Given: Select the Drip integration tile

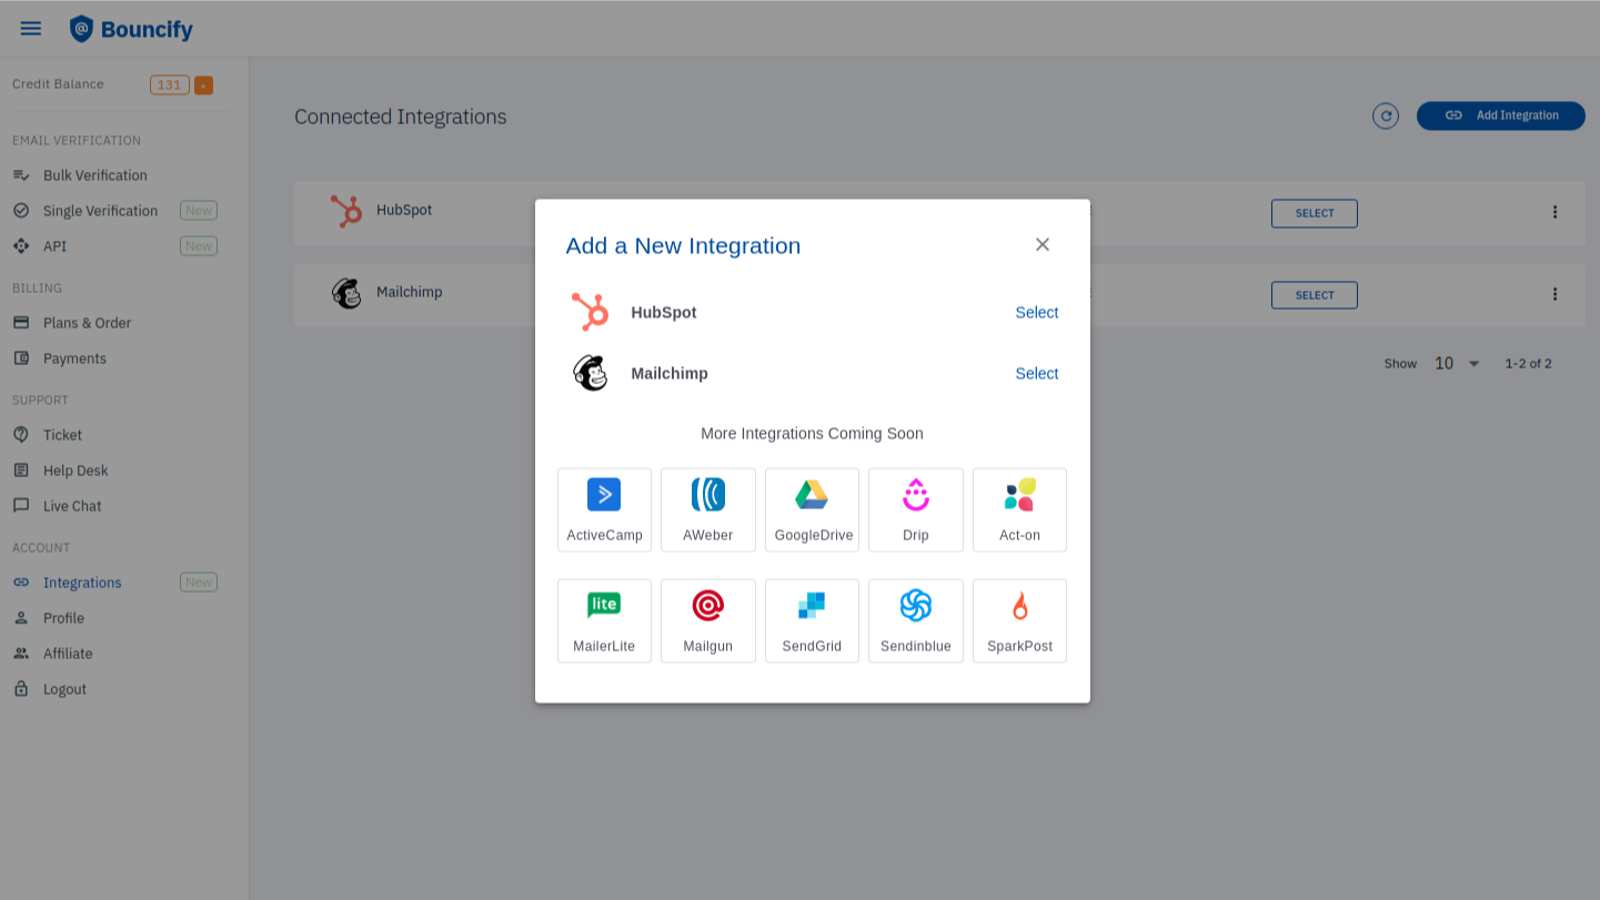Looking at the screenshot, I should tap(915, 509).
